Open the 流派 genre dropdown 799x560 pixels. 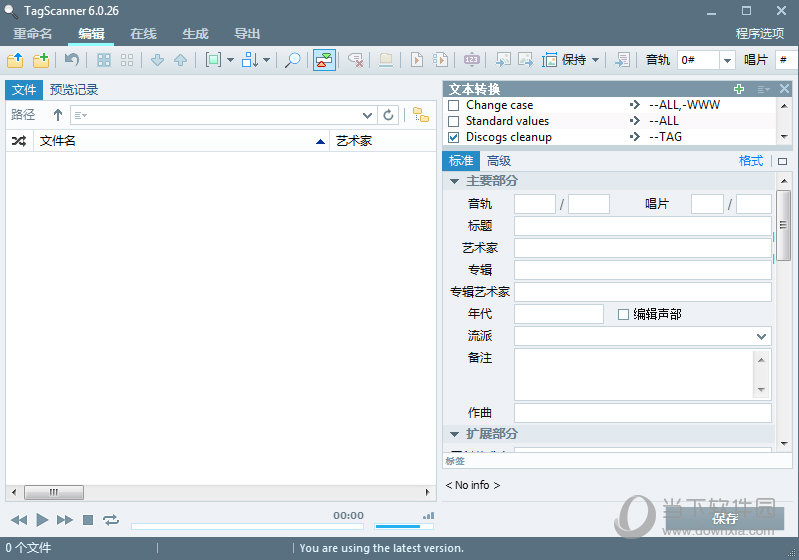pyautogui.click(x=761, y=336)
